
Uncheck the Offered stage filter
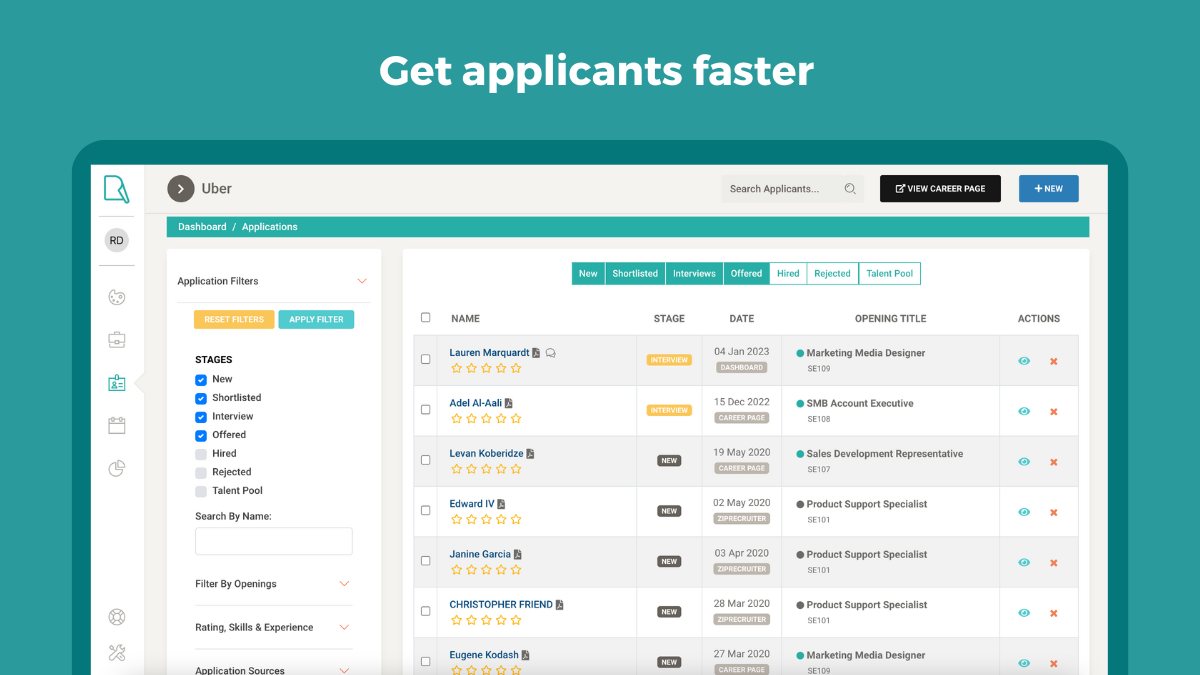click(201, 435)
